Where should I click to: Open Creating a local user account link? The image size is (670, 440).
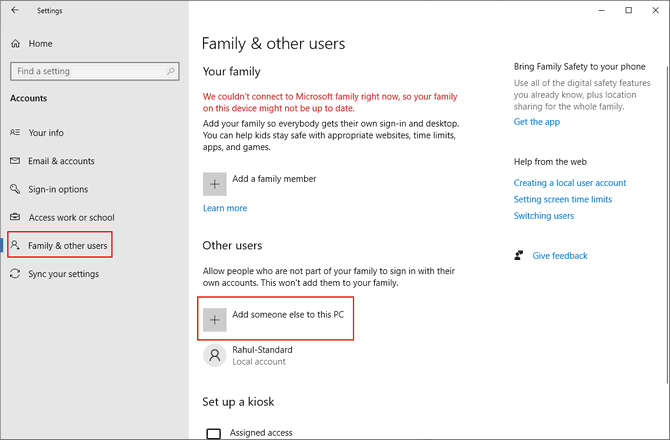(x=570, y=183)
